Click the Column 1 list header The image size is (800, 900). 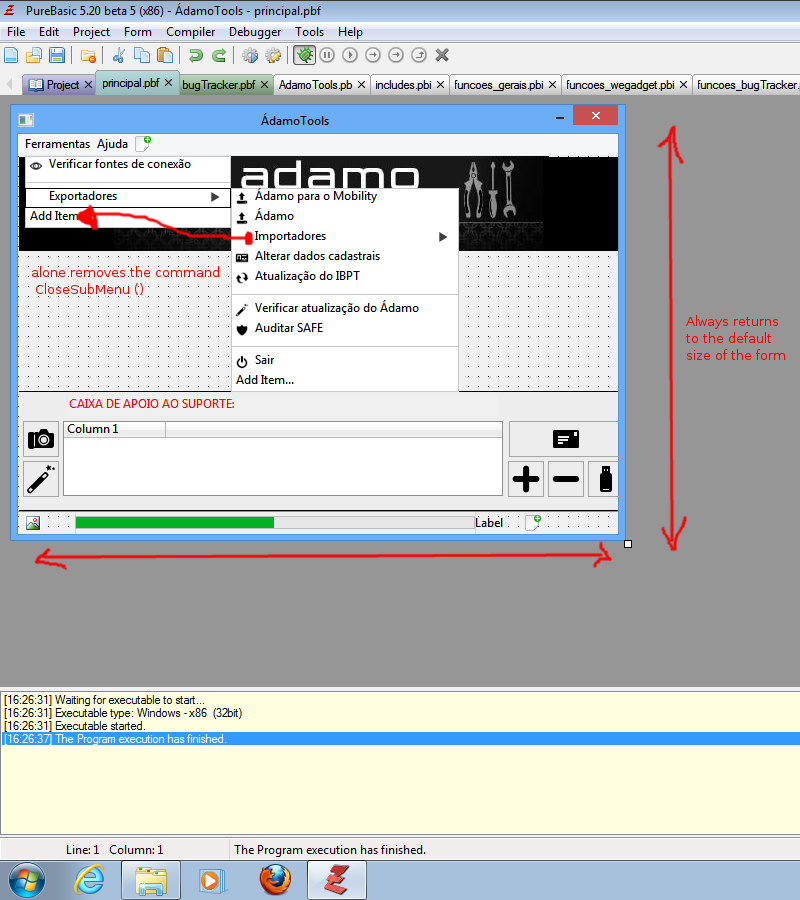click(x=115, y=429)
